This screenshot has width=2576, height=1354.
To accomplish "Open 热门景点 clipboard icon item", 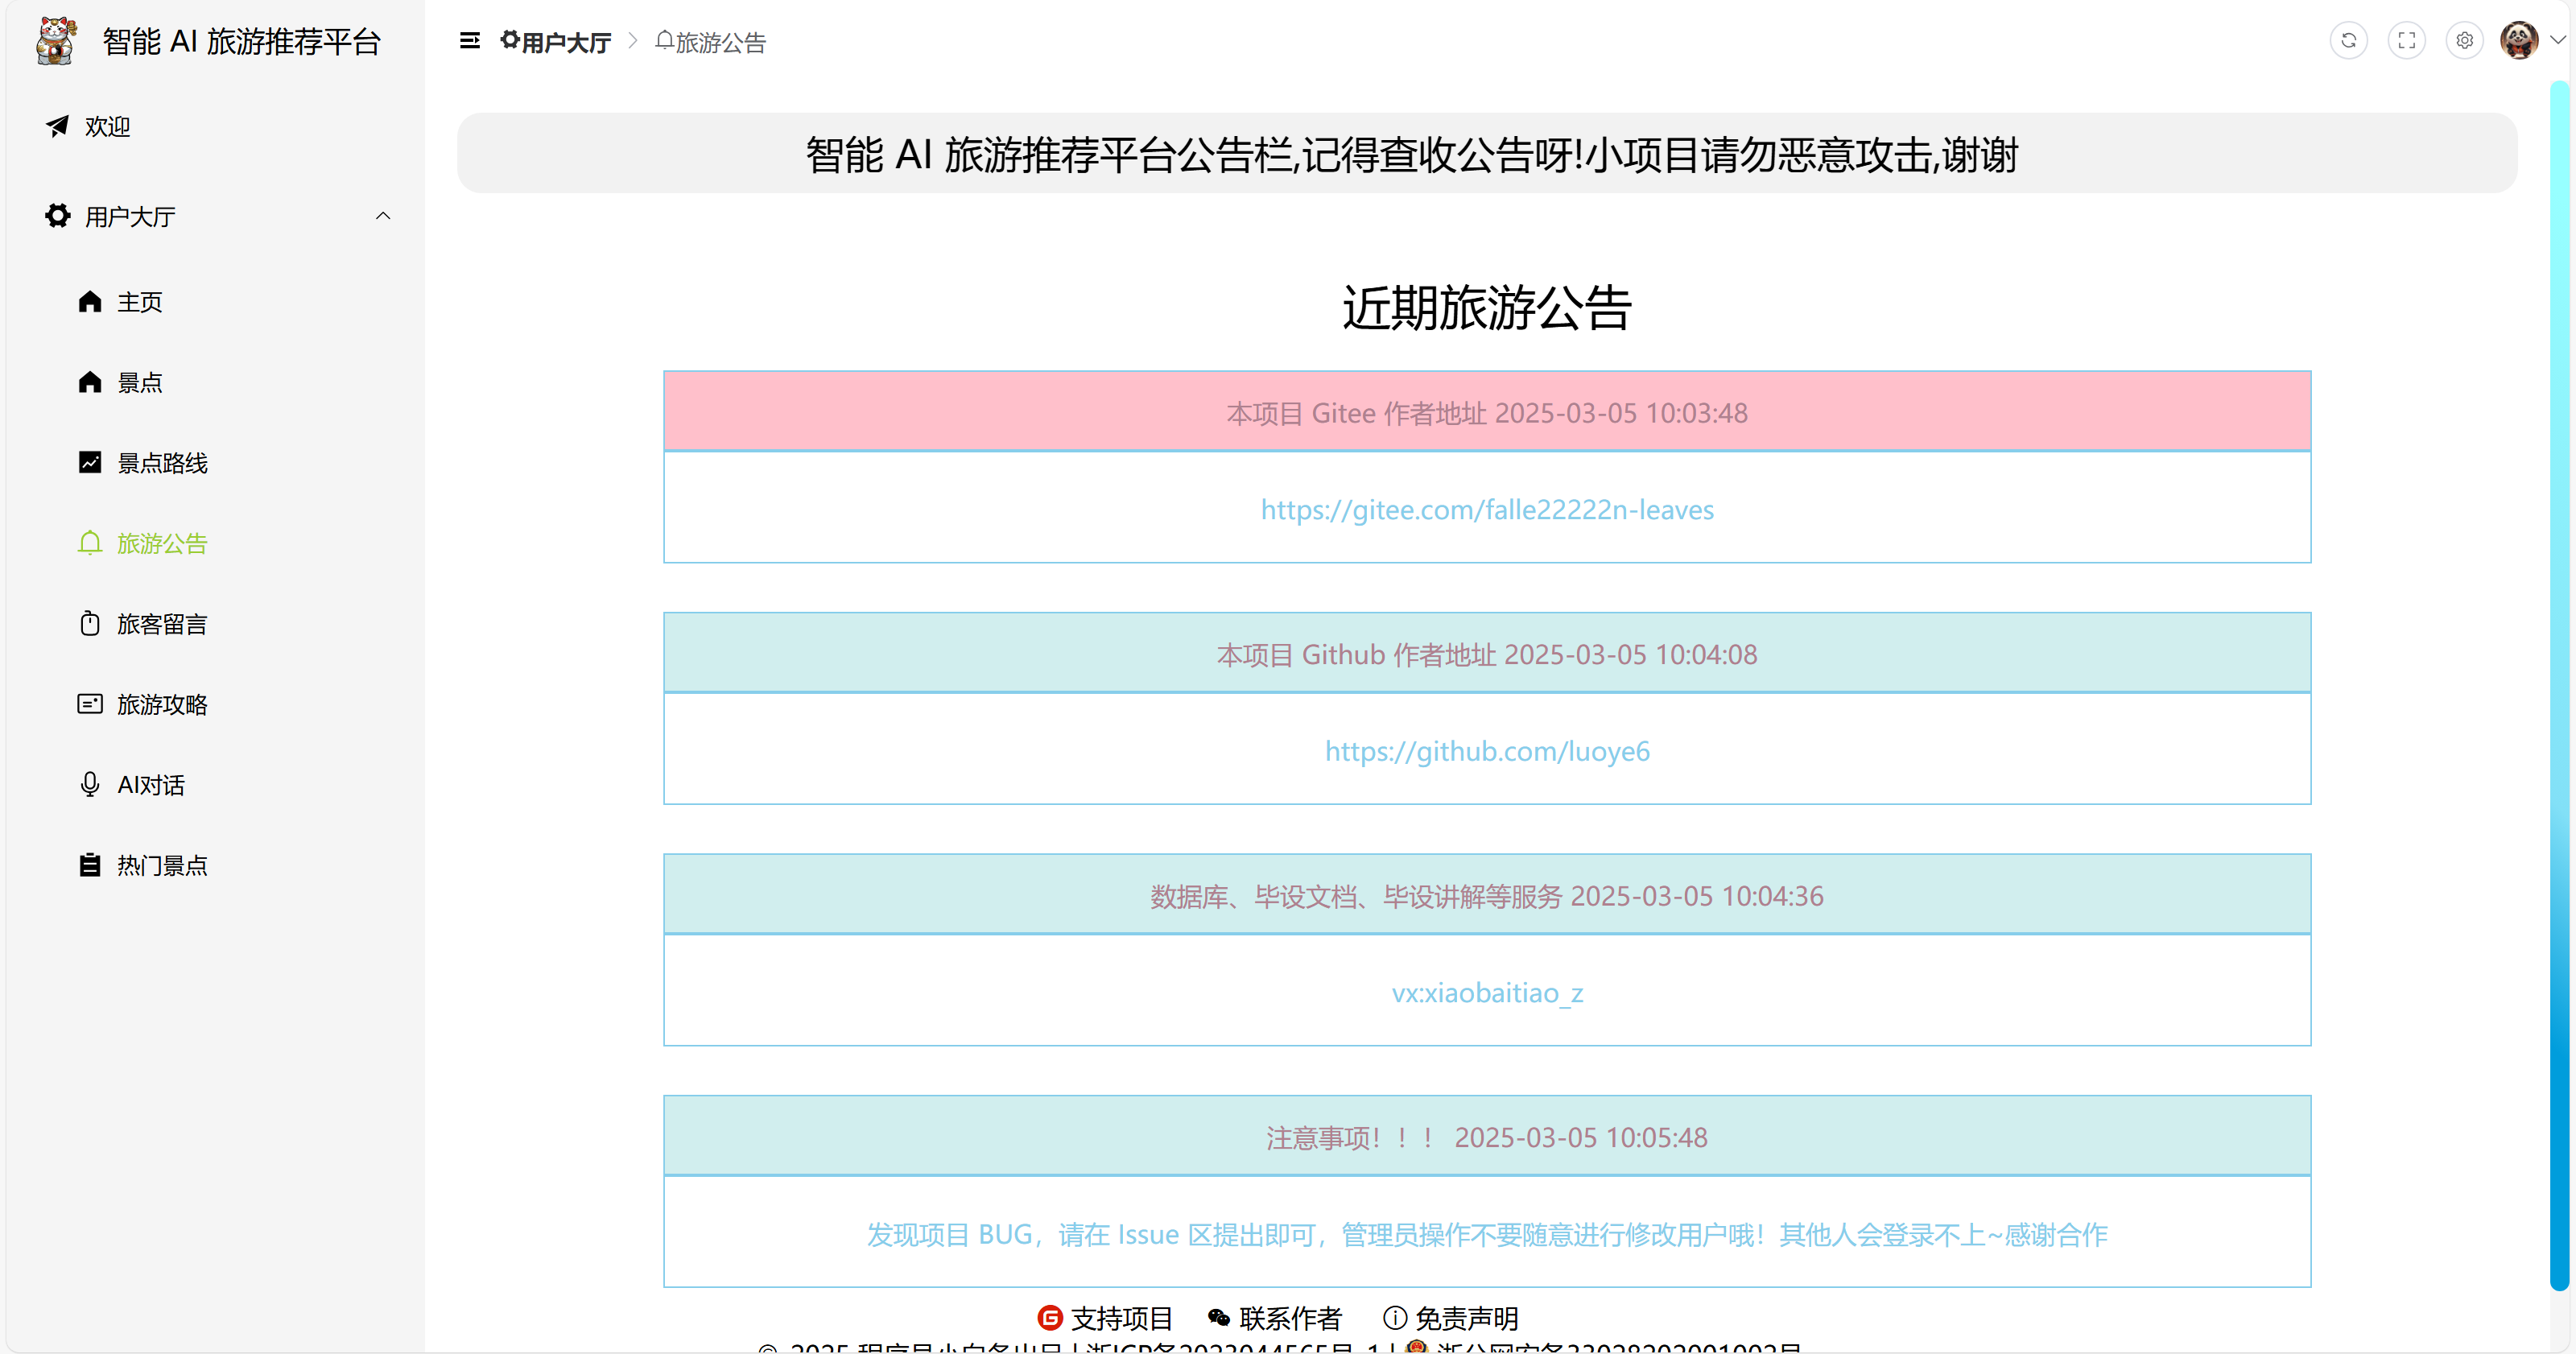I will [x=90, y=865].
